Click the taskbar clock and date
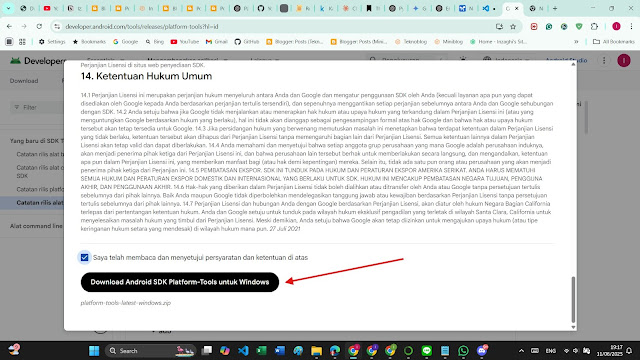640x360 pixels. pos(610,351)
